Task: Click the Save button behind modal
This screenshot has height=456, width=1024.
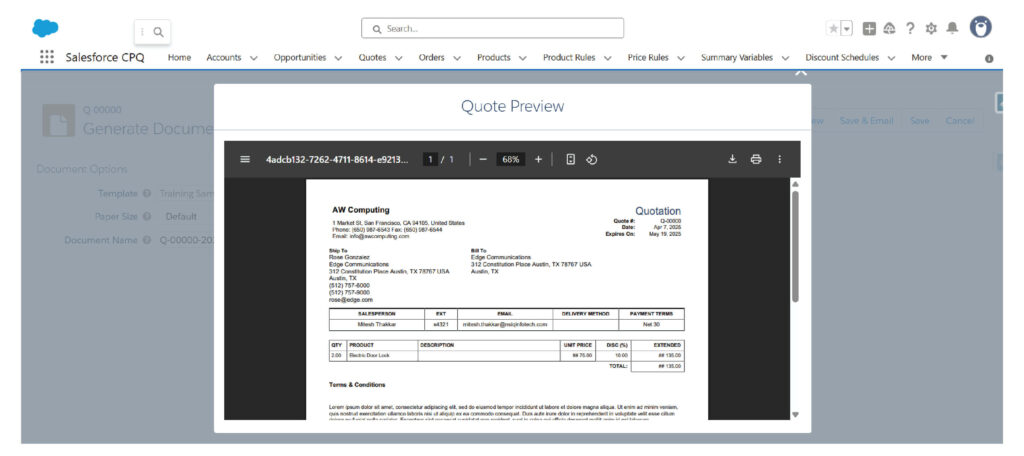Action: pyautogui.click(x=919, y=121)
